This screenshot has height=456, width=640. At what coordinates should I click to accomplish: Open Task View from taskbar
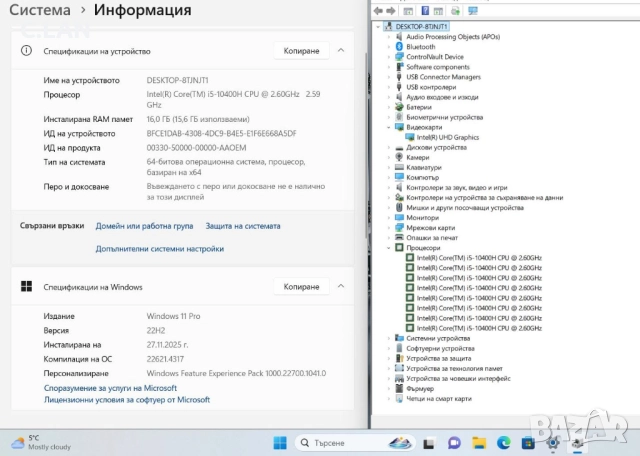tap(429, 443)
